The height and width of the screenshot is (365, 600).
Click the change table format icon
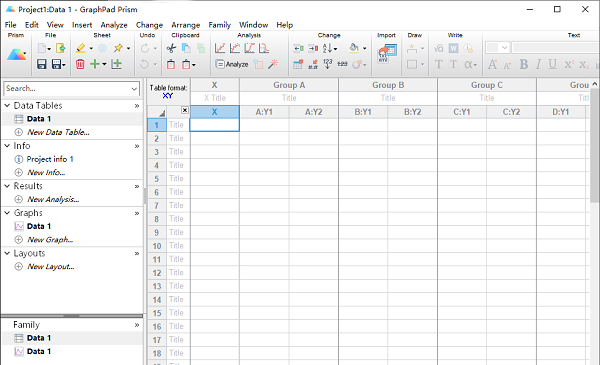coord(298,64)
